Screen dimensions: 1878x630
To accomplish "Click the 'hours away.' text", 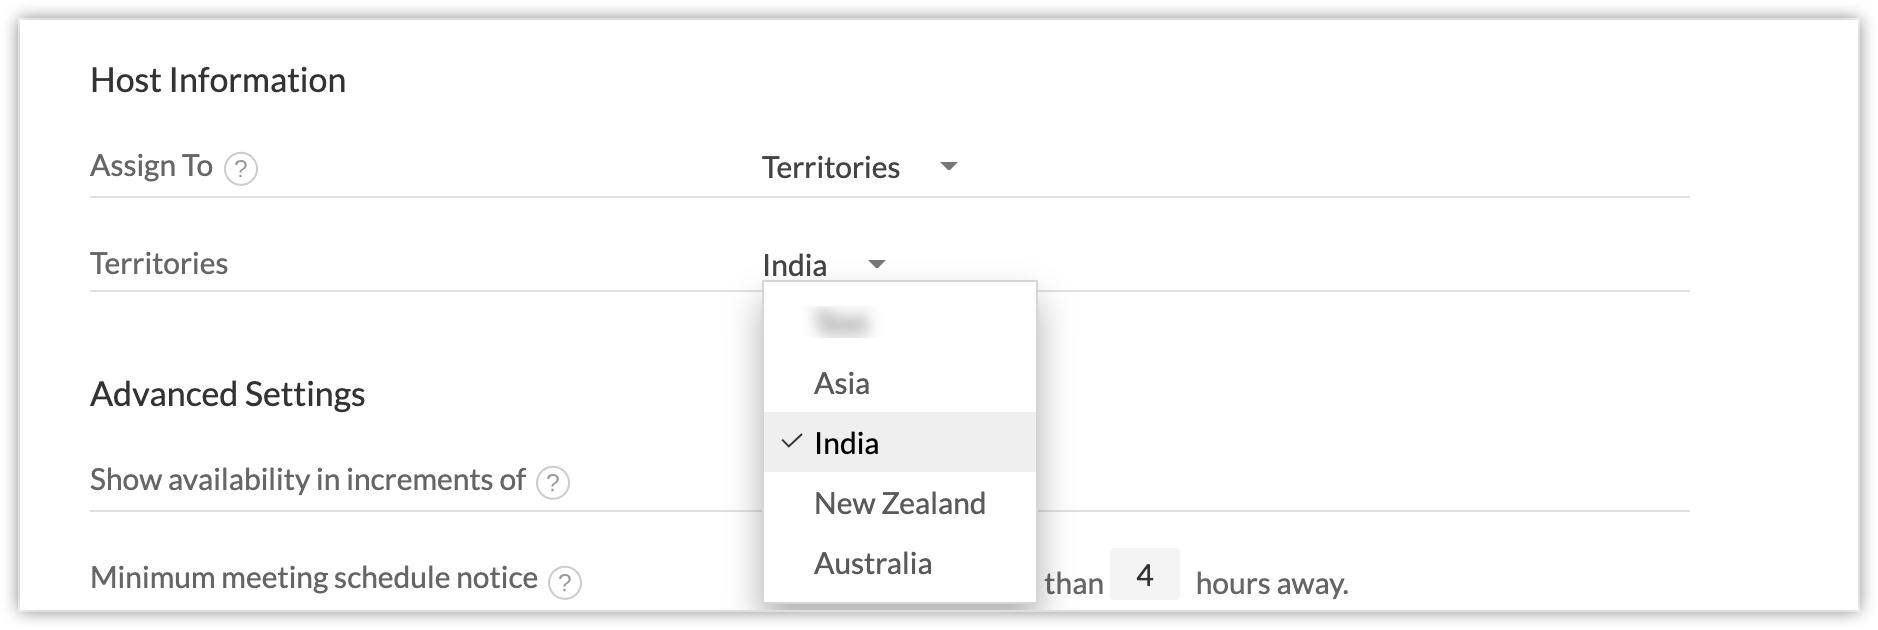I will pyautogui.click(x=1272, y=583).
